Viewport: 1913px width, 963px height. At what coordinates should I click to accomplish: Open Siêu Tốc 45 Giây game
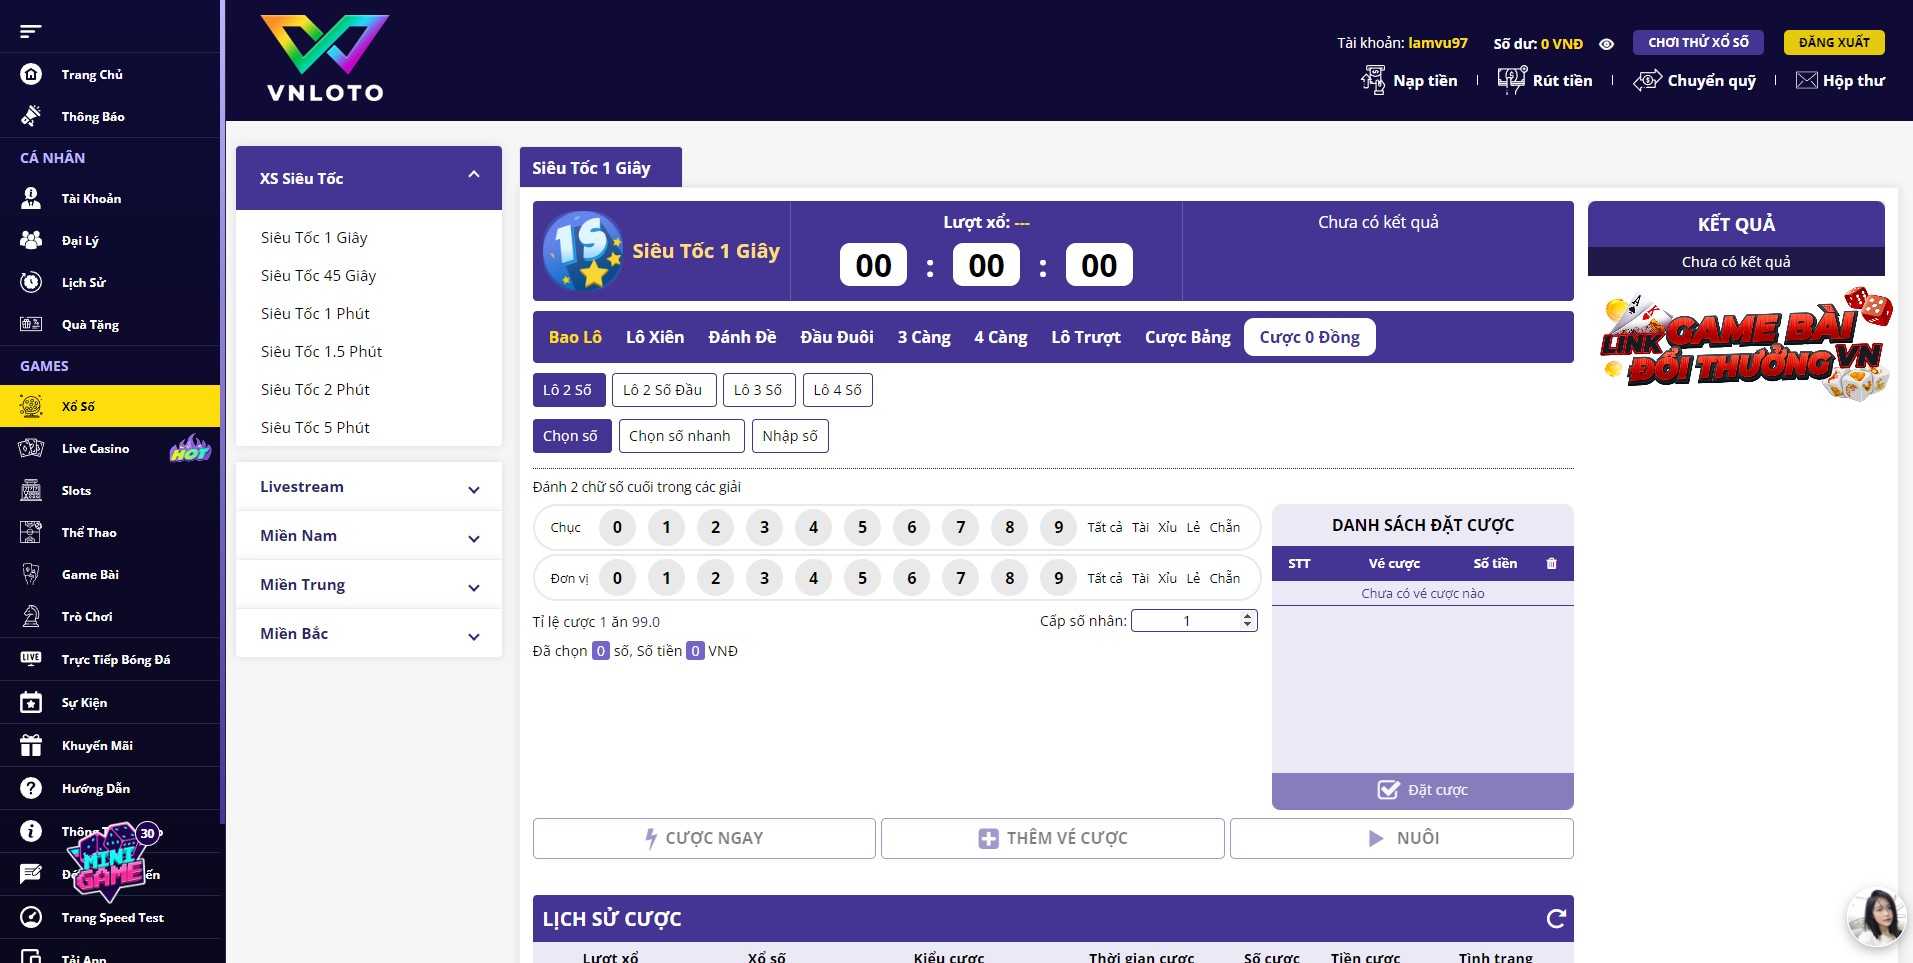[x=318, y=276]
